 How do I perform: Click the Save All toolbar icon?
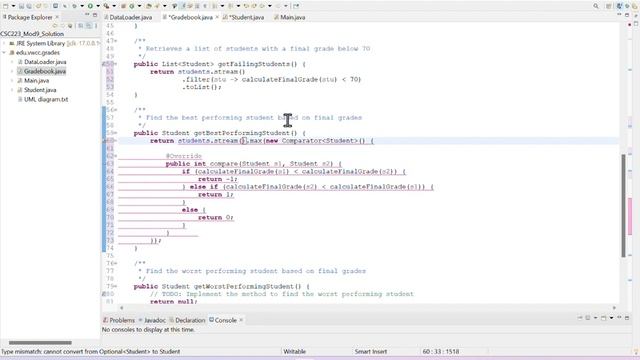pyautogui.click(x=29, y=6)
